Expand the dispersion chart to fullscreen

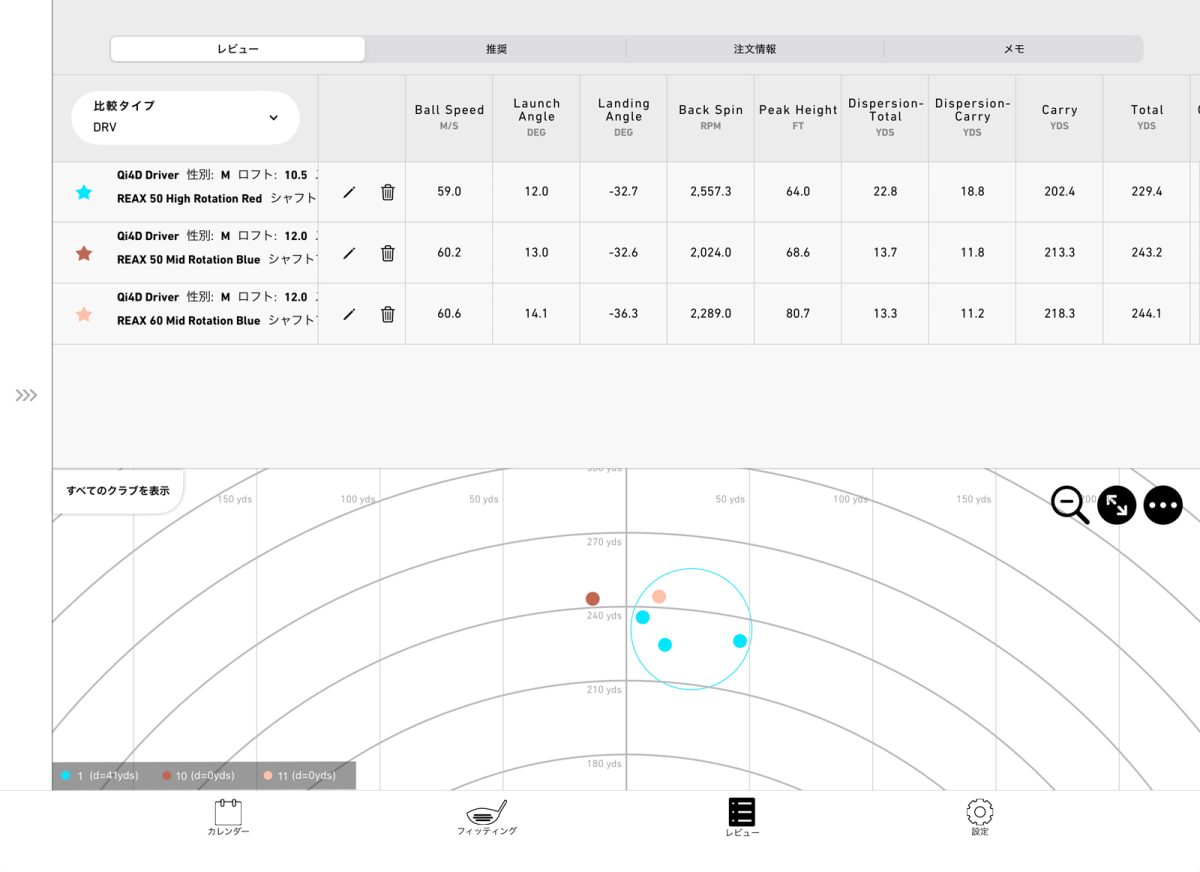1117,505
